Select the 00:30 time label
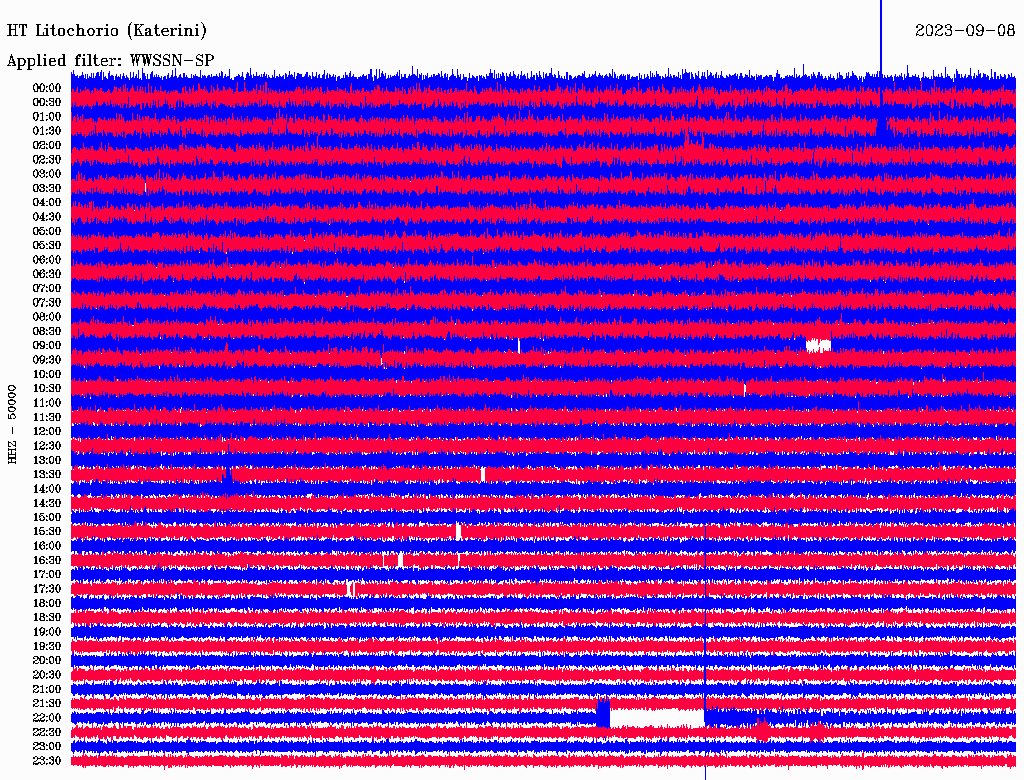 tap(47, 103)
